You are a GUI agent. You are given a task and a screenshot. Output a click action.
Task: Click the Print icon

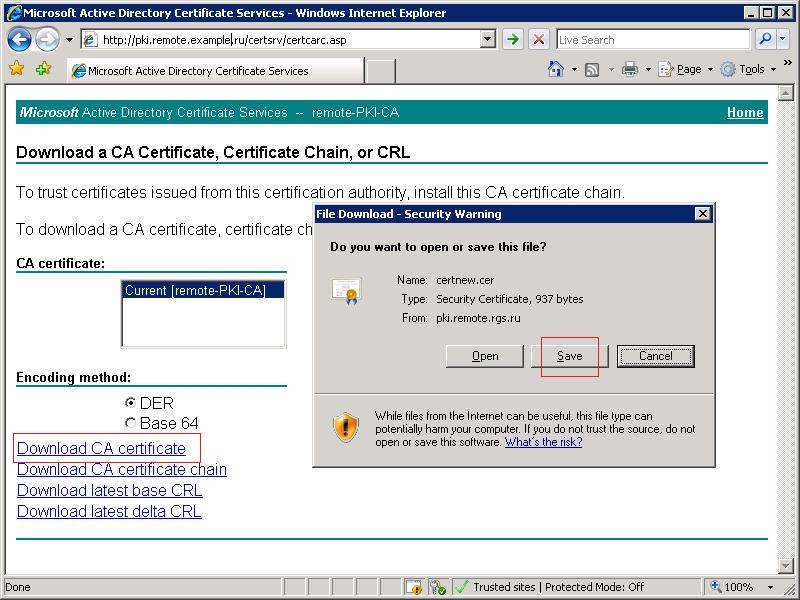(630, 69)
